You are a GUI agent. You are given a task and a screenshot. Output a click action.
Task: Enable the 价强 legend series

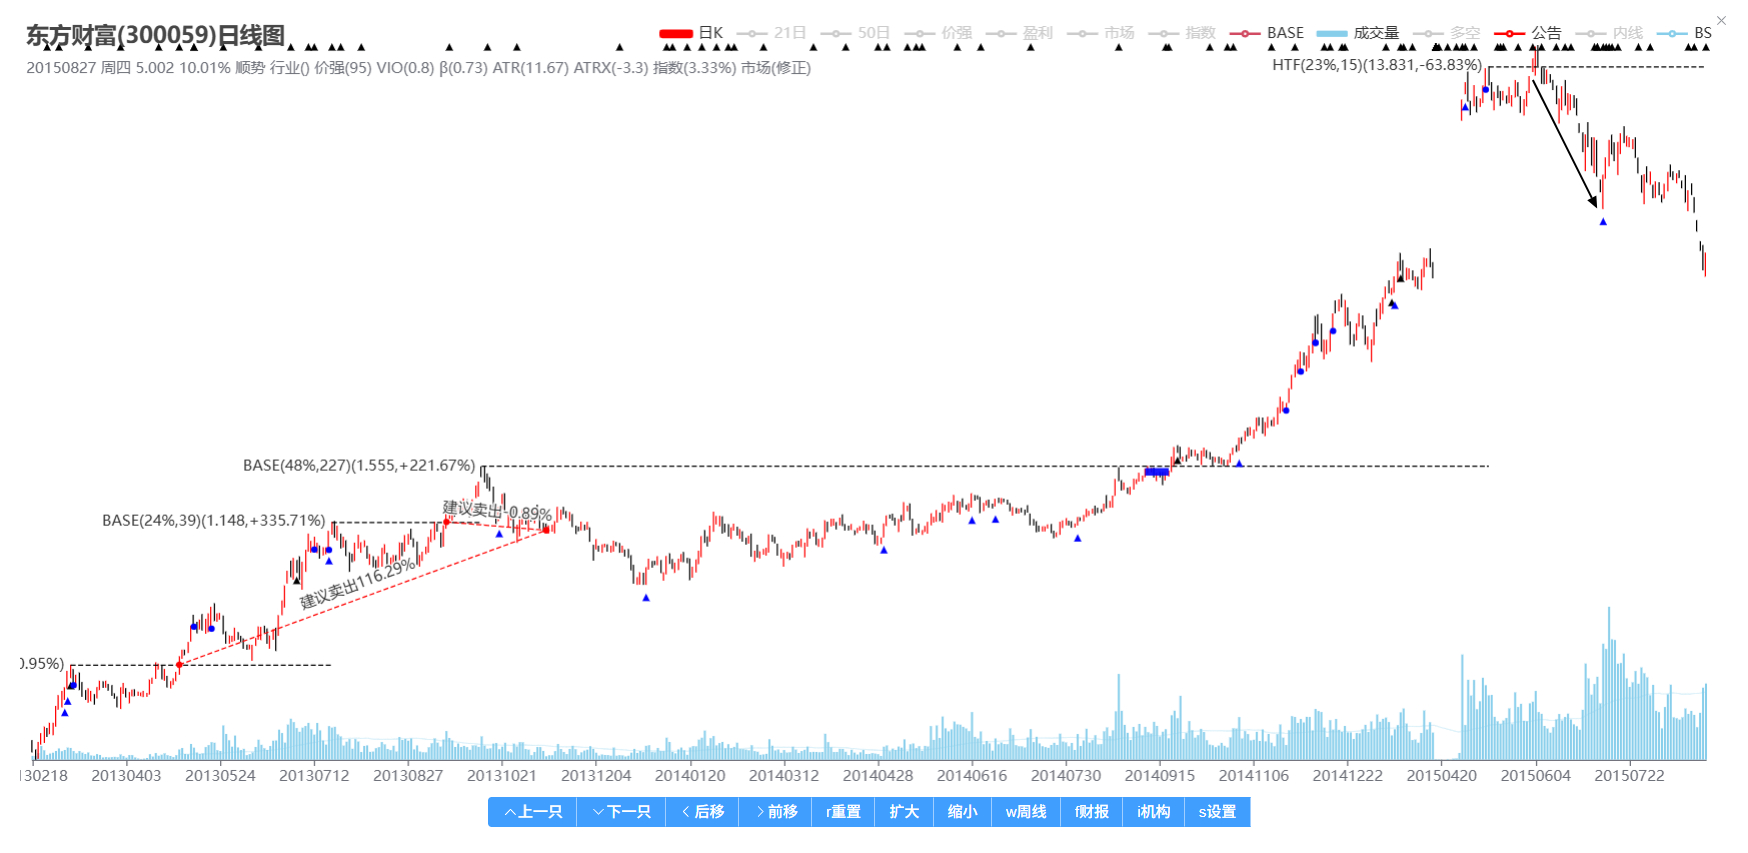tap(938, 33)
